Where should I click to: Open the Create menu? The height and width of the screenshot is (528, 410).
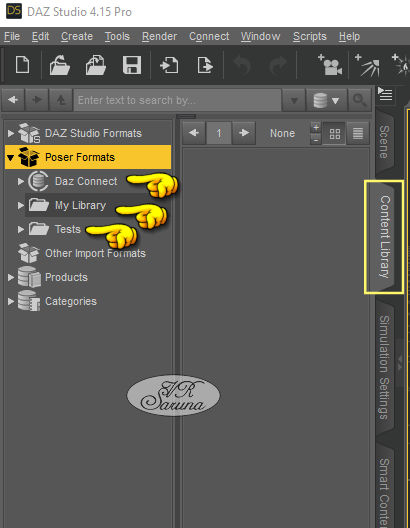tap(77, 36)
